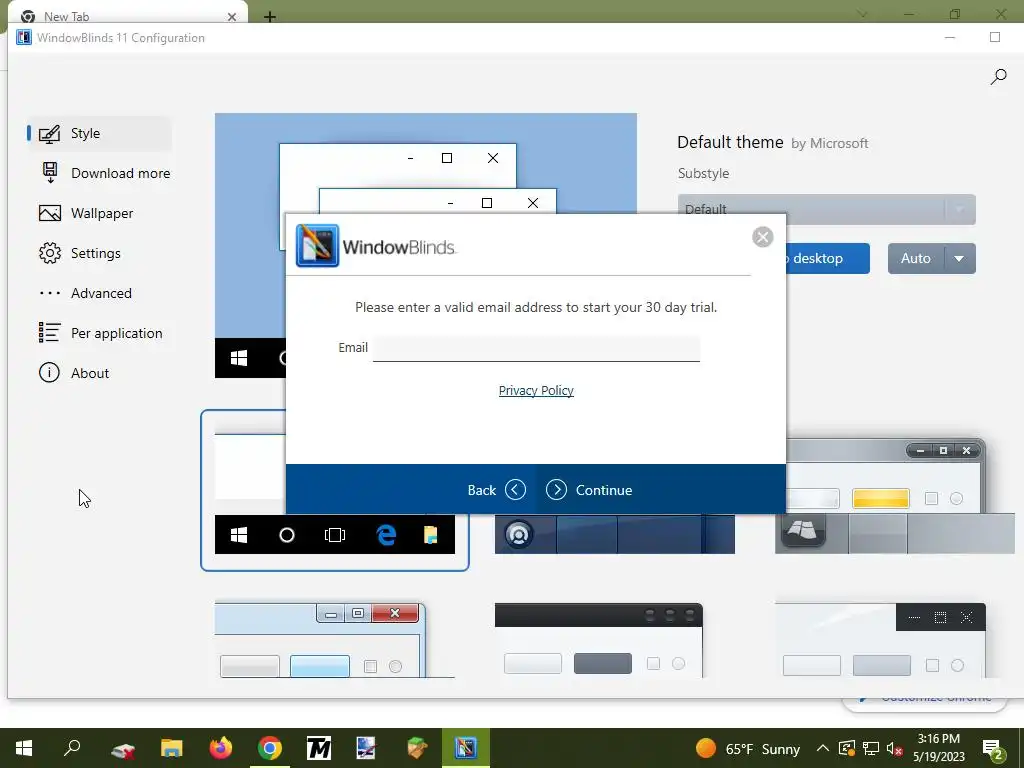Open the Style section in sidebar
The height and width of the screenshot is (768, 1024).
click(99, 133)
